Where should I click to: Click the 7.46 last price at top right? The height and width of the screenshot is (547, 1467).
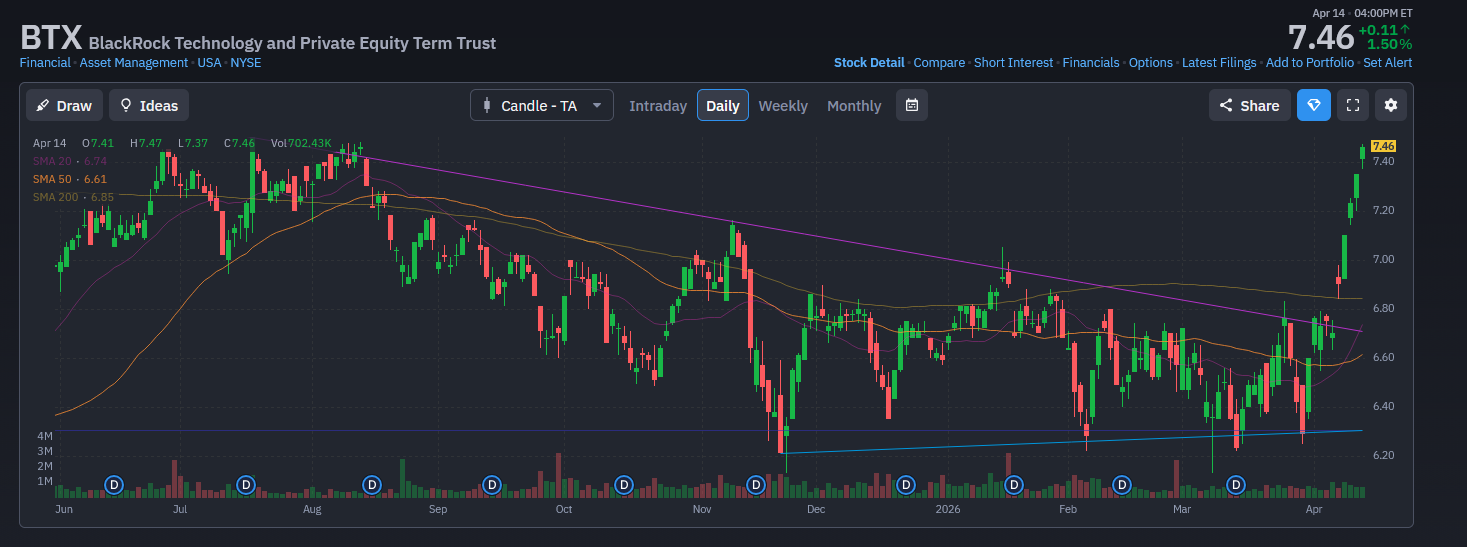pos(1320,38)
